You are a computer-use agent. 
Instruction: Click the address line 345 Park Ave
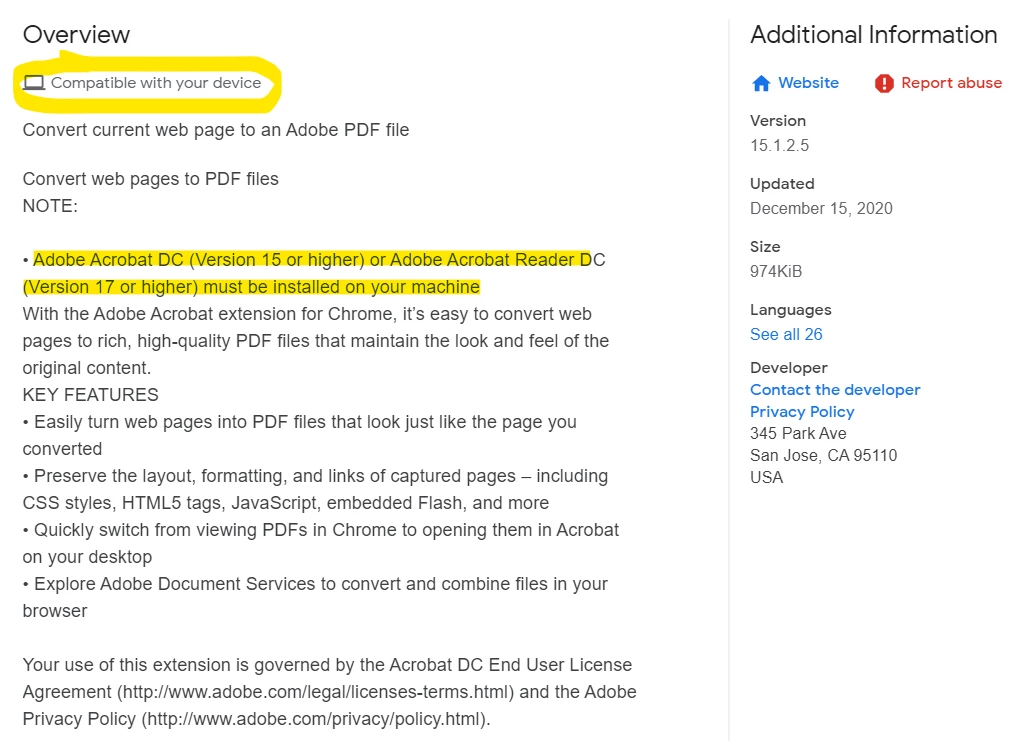click(798, 433)
